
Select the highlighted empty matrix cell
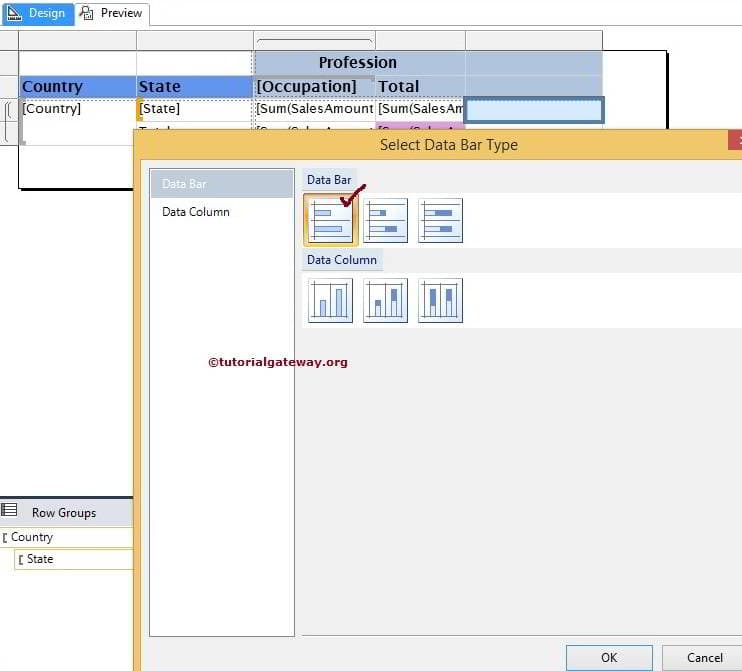point(534,110)
